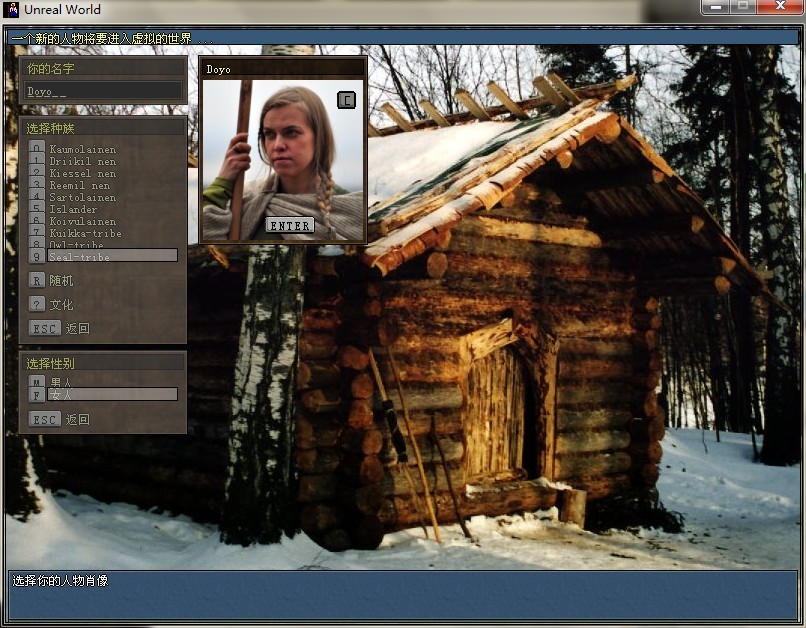Click the 7 key icon beside Kuikka-tribe
The image size is (806, 628).
coord(36,231)
